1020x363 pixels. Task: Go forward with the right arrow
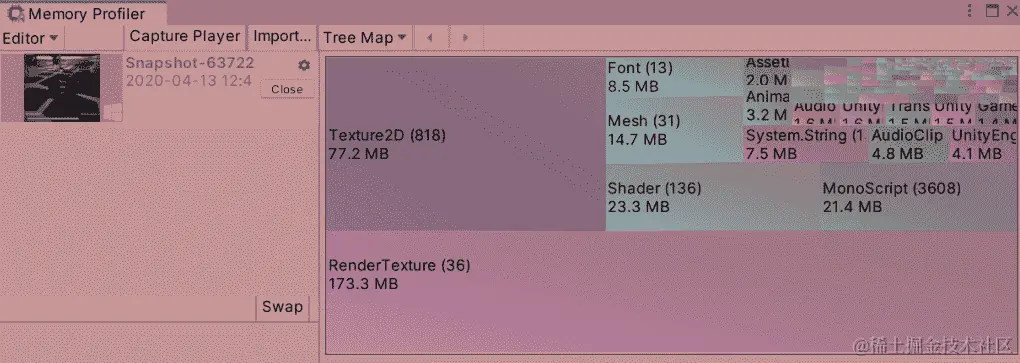(465, 38)
